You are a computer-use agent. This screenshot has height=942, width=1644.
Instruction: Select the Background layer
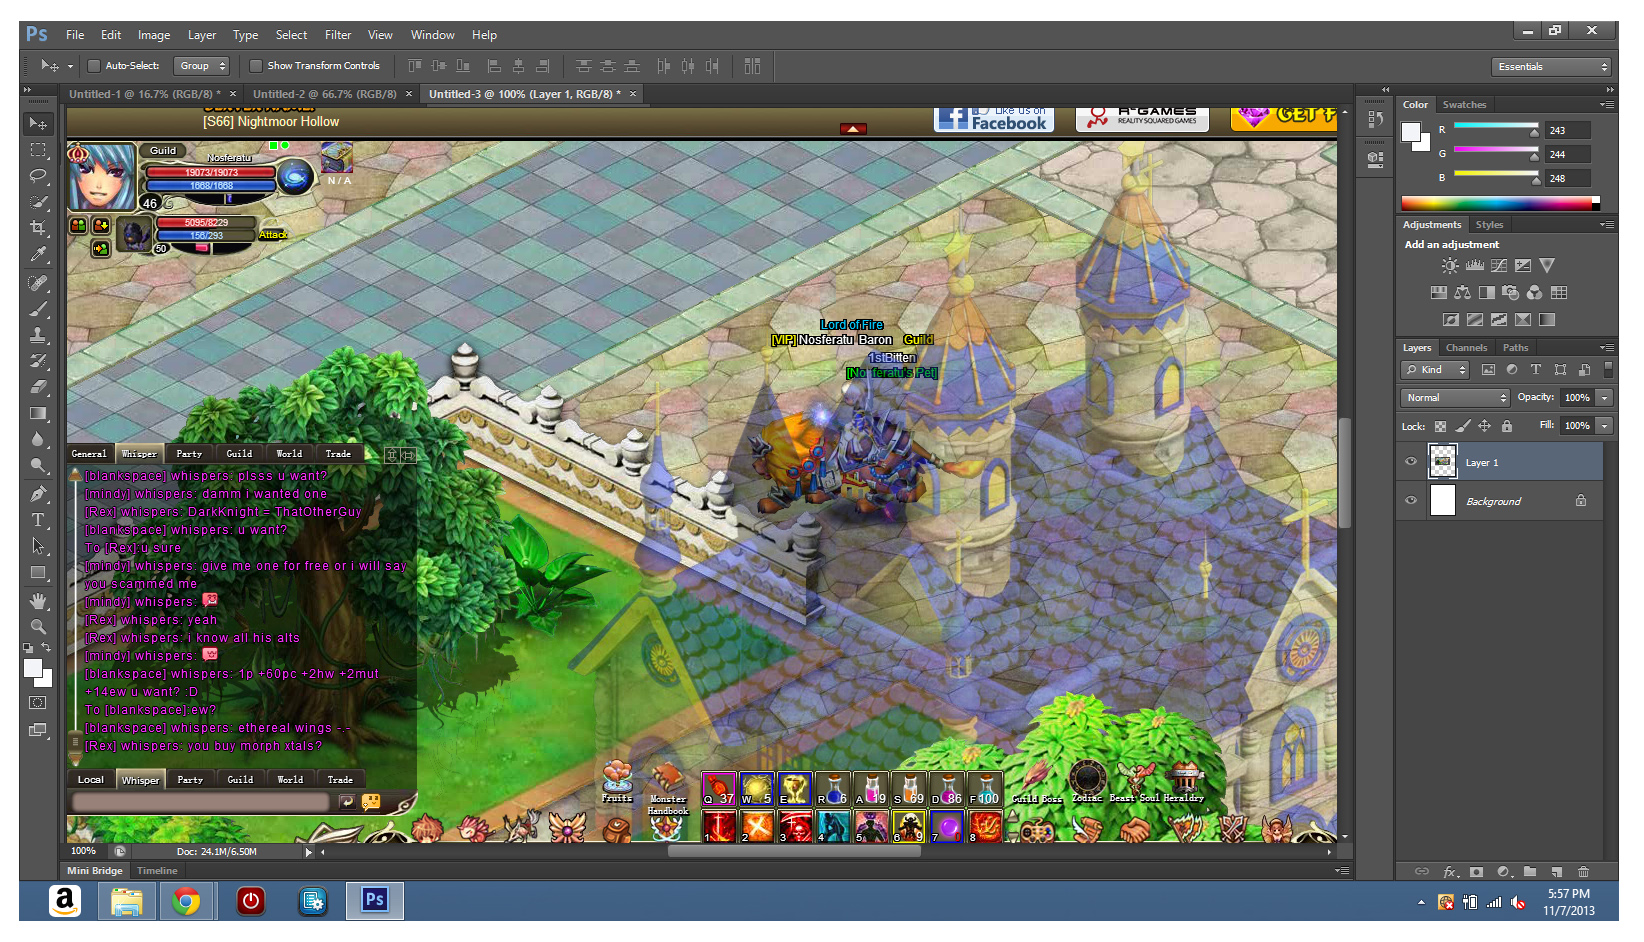(x=1500, y=500)
